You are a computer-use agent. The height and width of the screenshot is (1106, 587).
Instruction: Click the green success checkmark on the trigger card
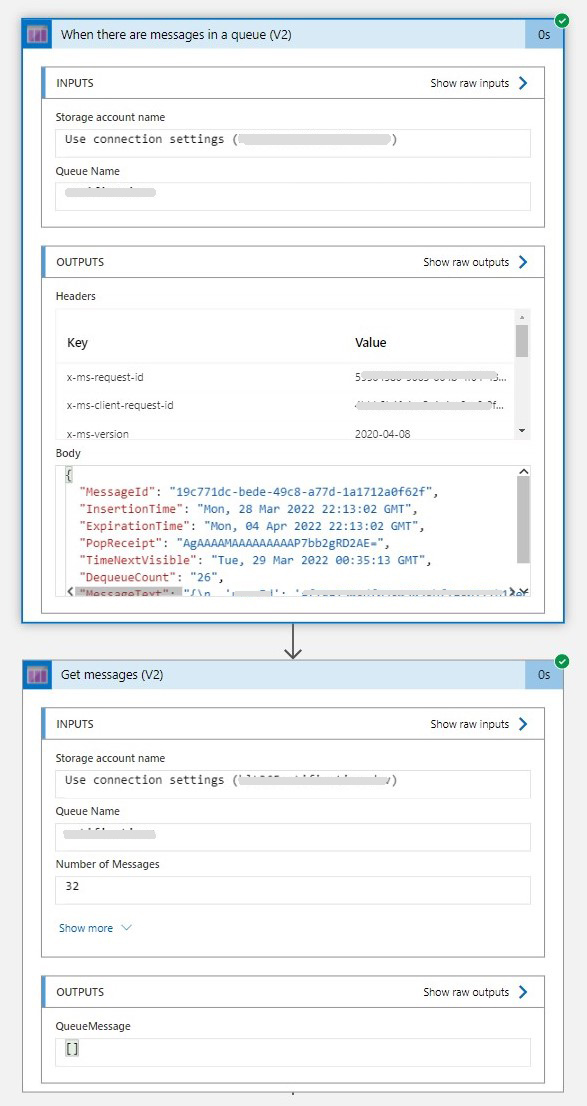click(x=562, y=20)
